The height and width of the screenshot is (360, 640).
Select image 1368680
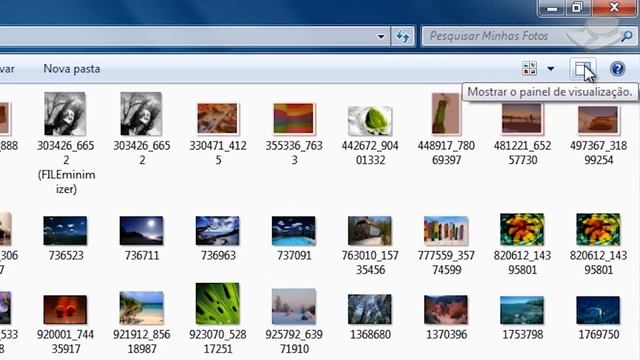click(370, 309)
